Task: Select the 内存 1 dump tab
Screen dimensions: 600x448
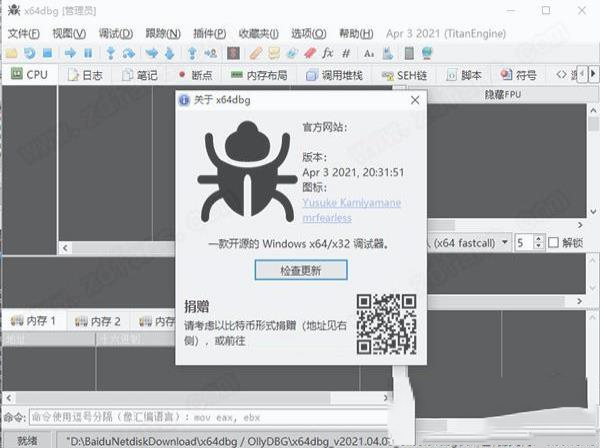Action: pyautogui.click(x=33, y=321)
